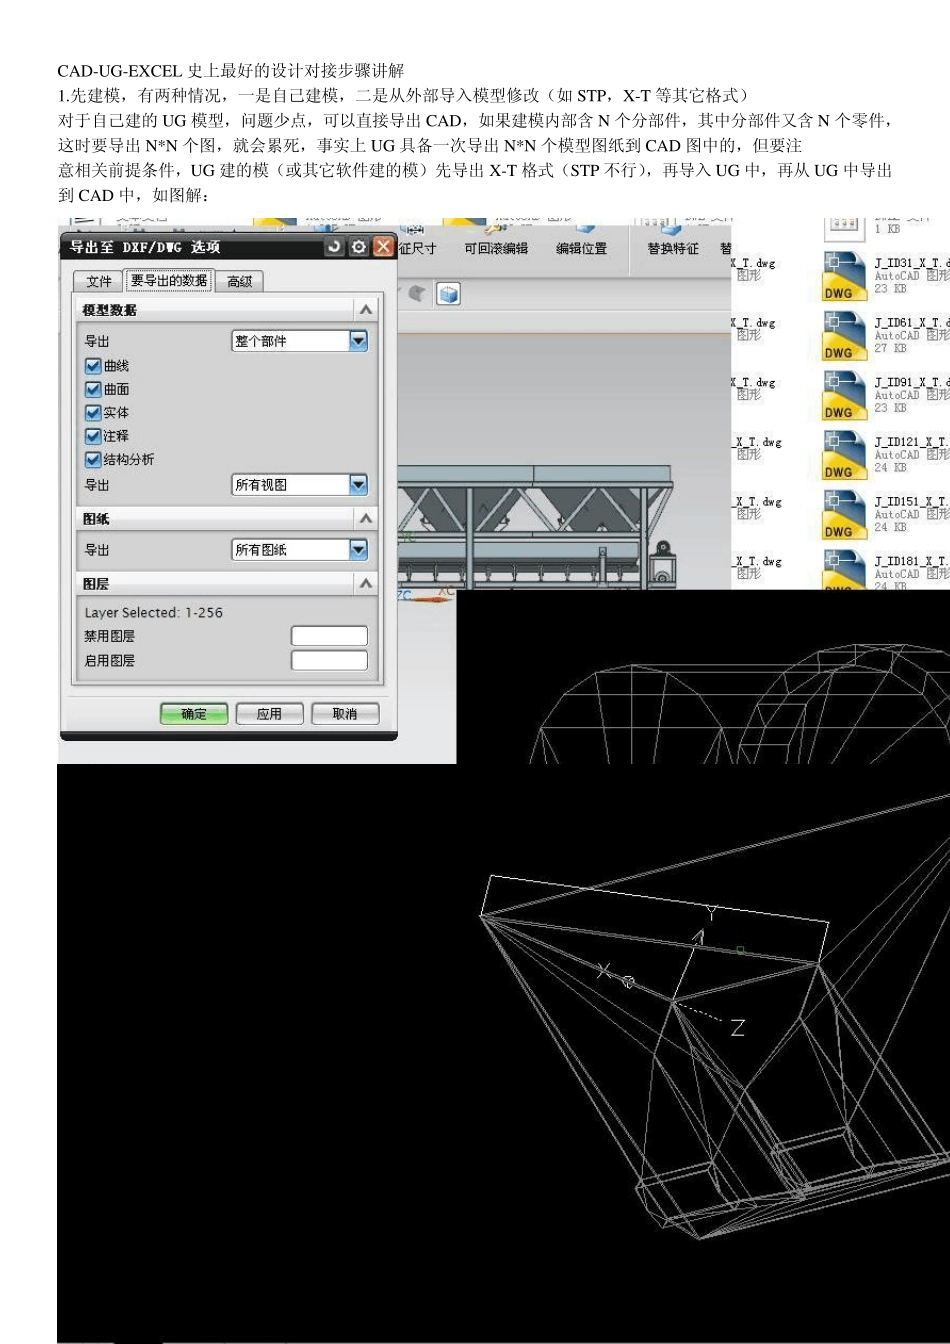
Task: Click the 'Layer Selected: 1-256' text
Action: [x=154, y=613]
